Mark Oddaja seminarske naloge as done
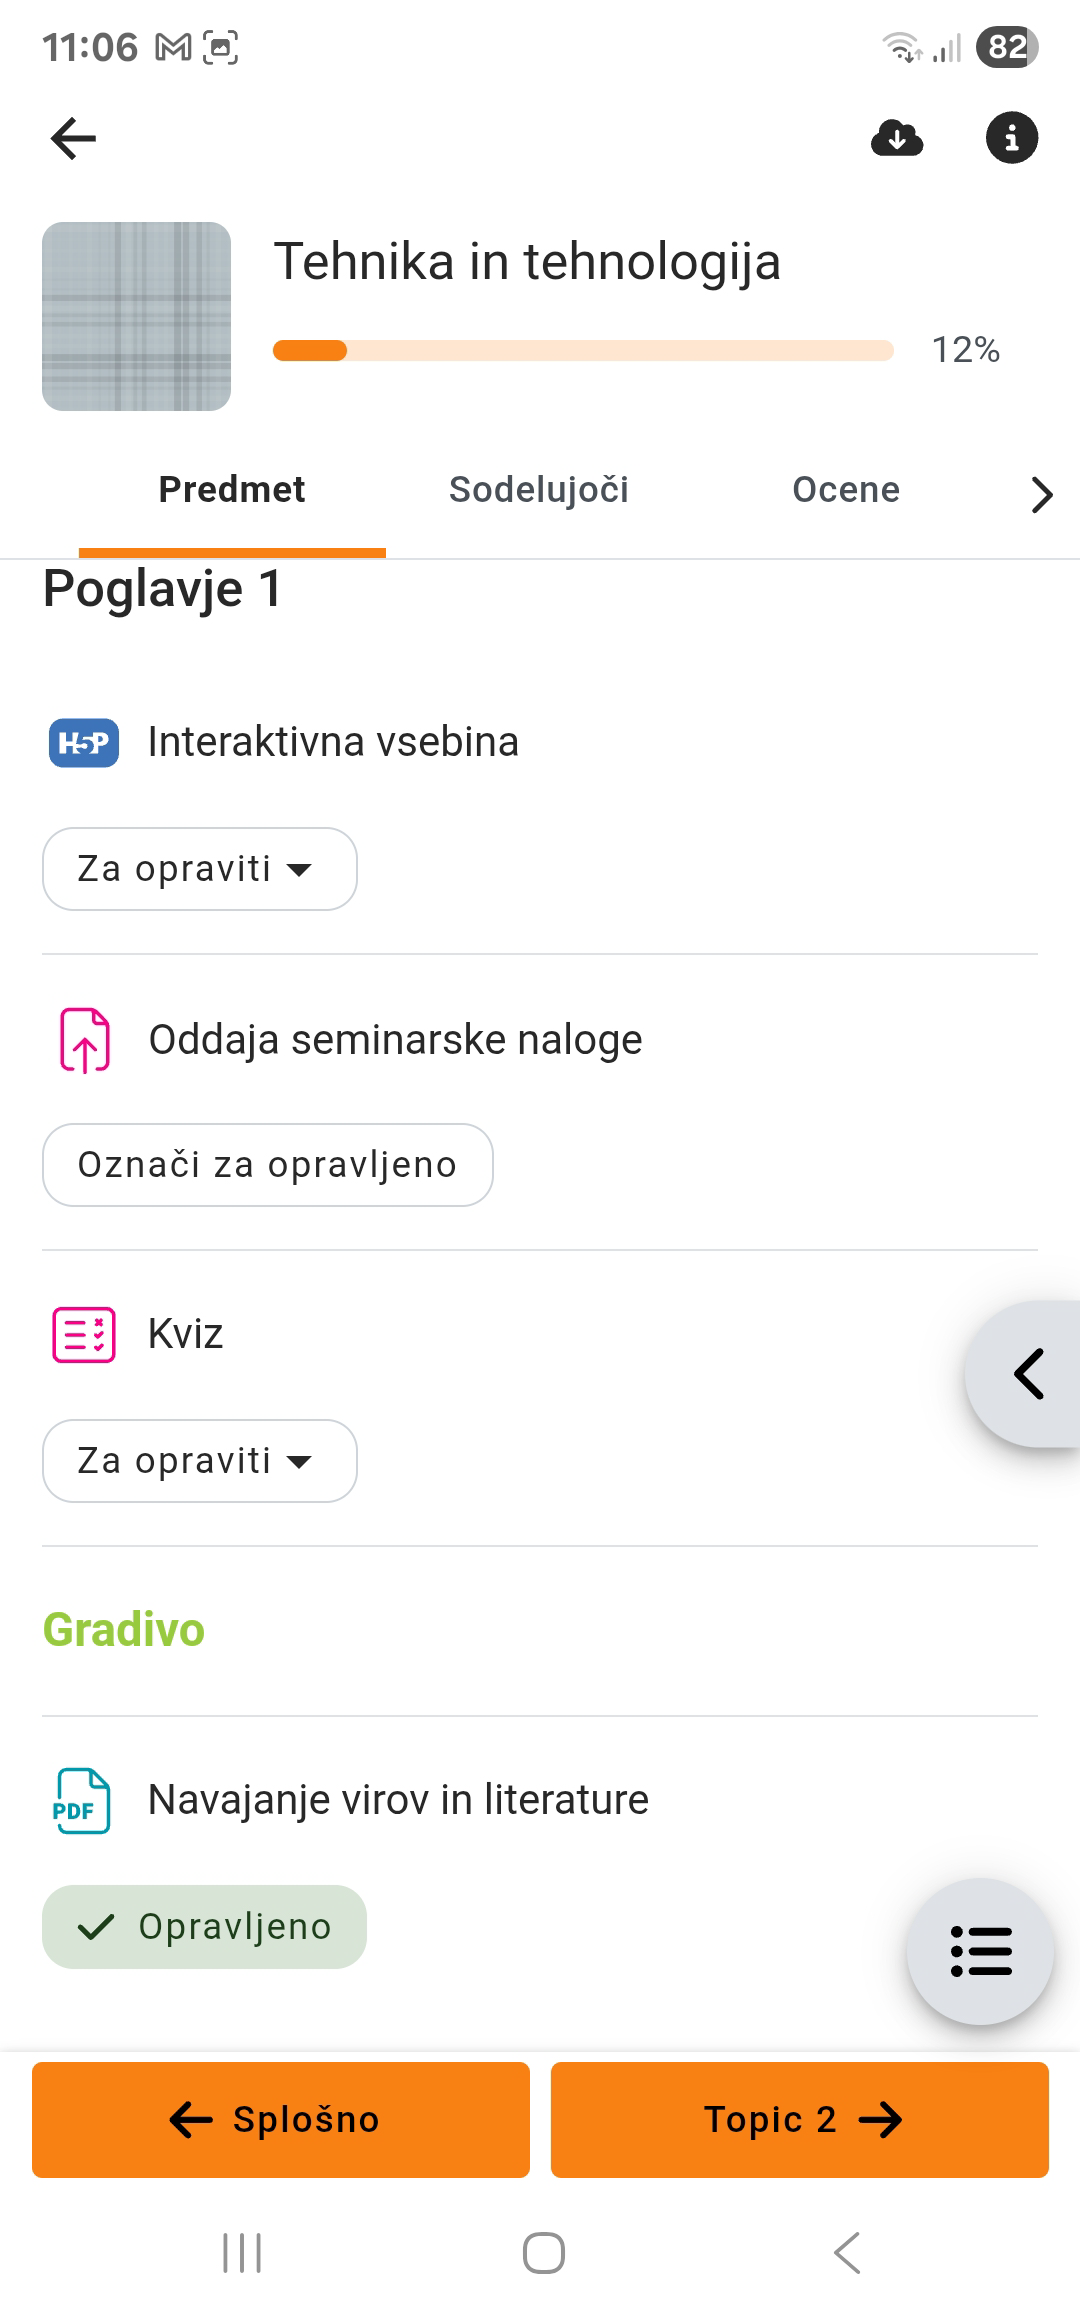Viewport: 1080px width, 2316px height. (x=267, y=1165)
